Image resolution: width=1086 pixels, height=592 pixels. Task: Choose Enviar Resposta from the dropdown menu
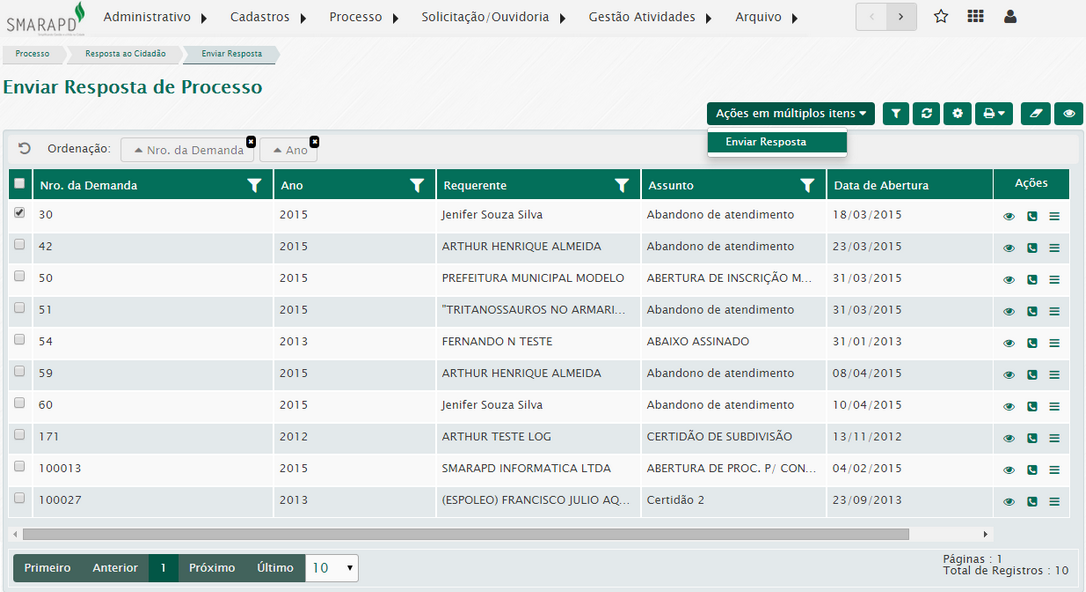tap(766, 142)
